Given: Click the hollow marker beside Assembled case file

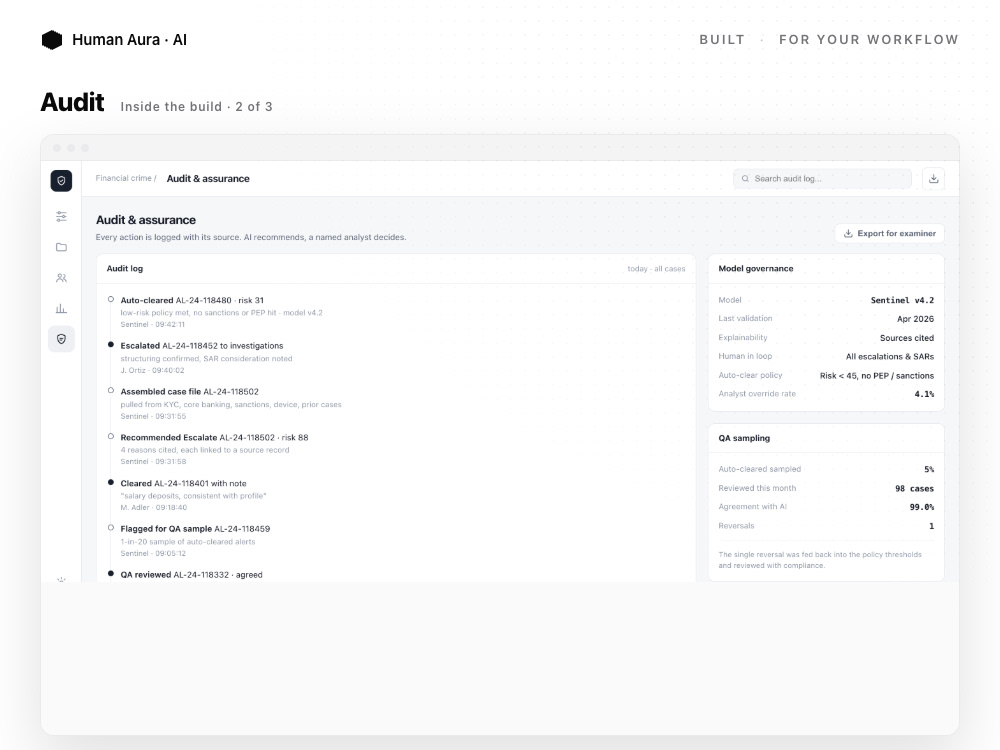Looking at the screenshot, I should click(111, 390).
